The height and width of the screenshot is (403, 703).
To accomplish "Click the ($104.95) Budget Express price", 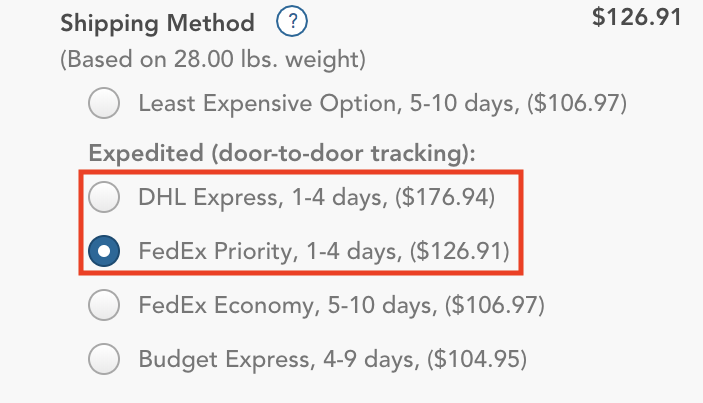I will coord(477,360).
